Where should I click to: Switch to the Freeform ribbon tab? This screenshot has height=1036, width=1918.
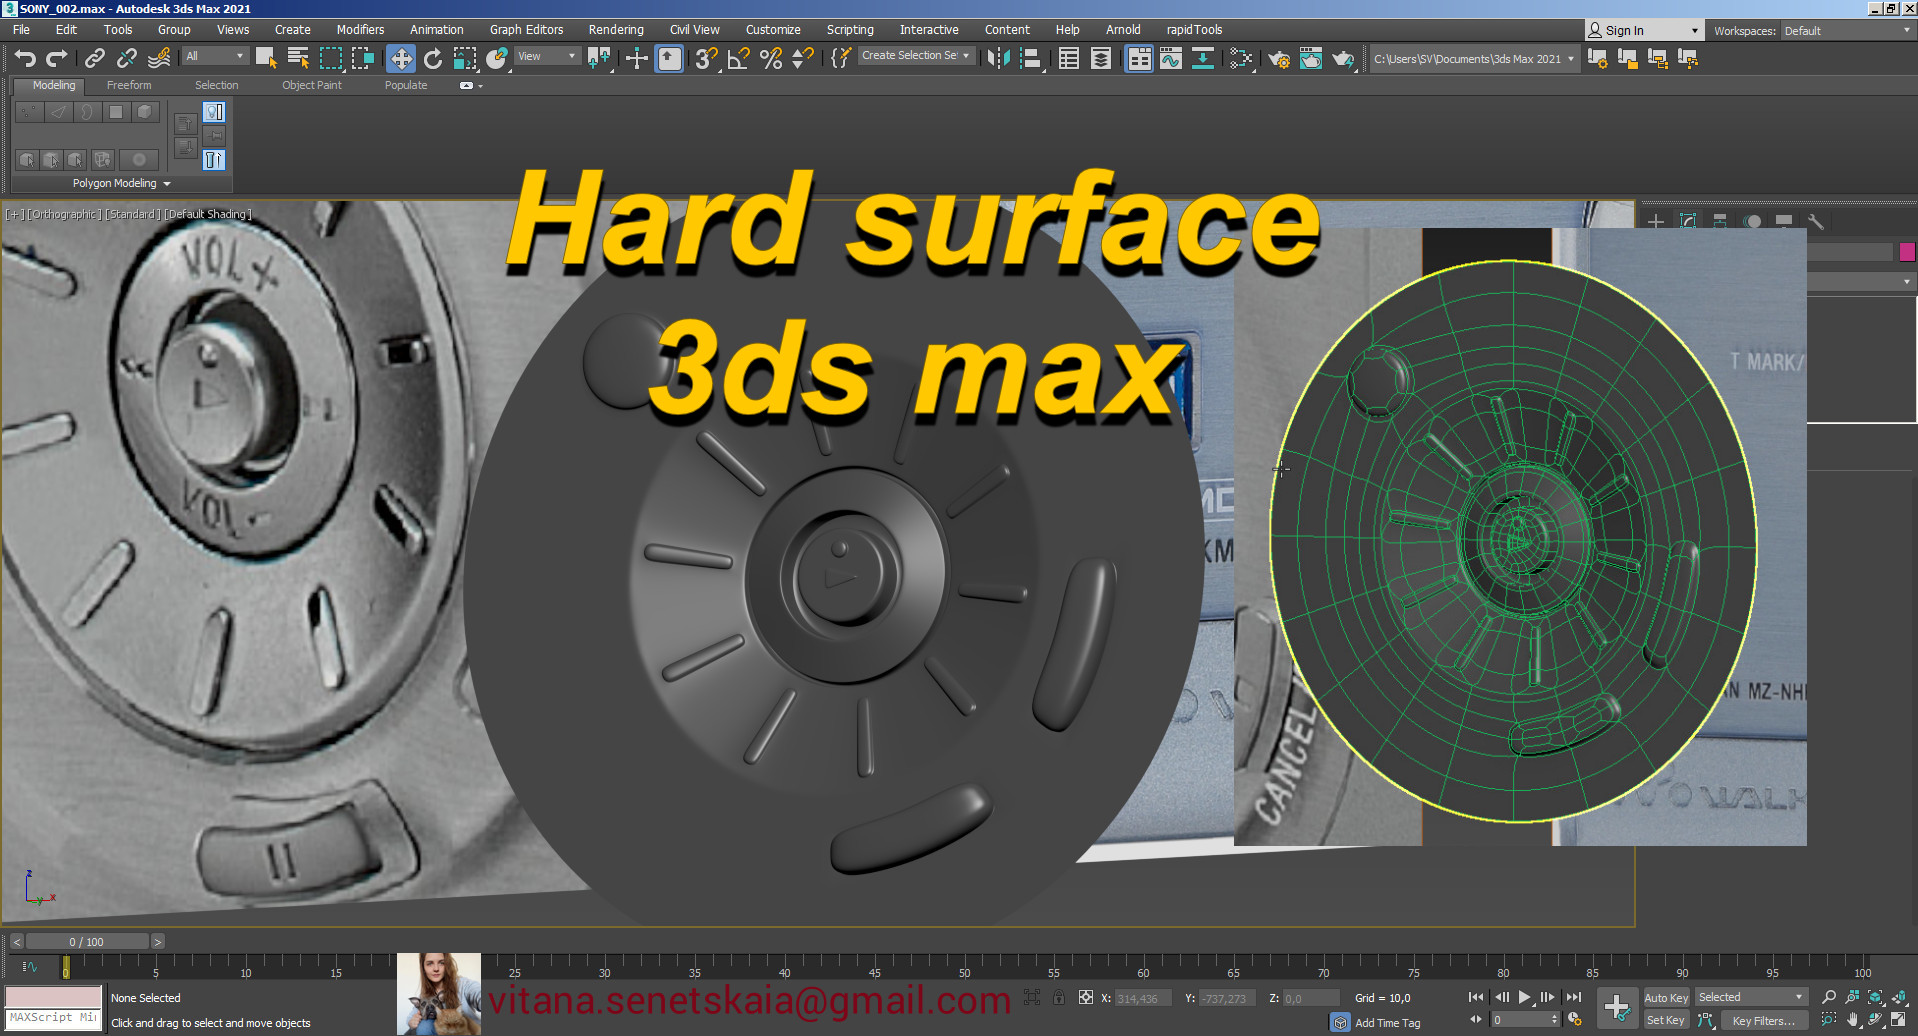(129, 86)
